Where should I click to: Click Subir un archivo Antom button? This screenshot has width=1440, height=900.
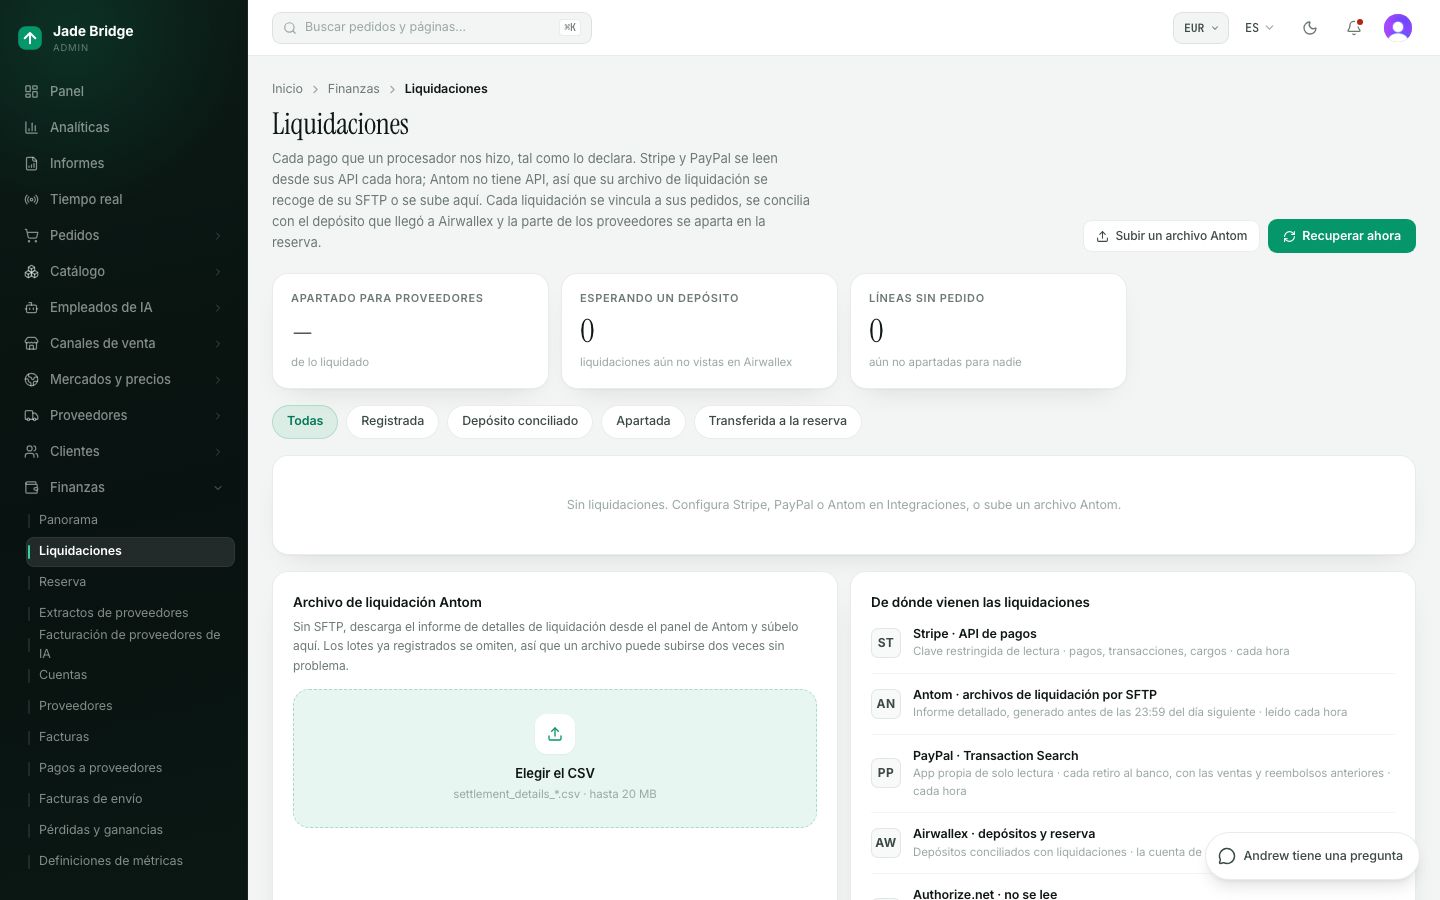click(x=1171, y=236)
